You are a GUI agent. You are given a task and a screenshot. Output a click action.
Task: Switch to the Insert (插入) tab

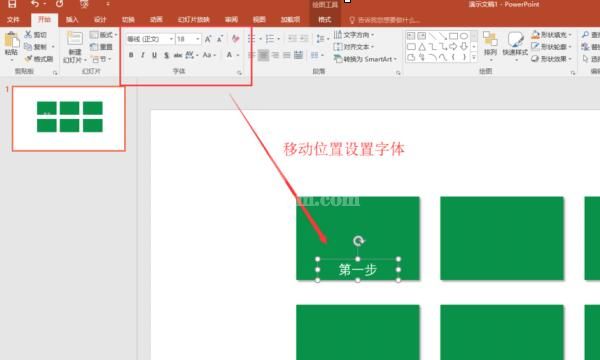tap(72, 20)
